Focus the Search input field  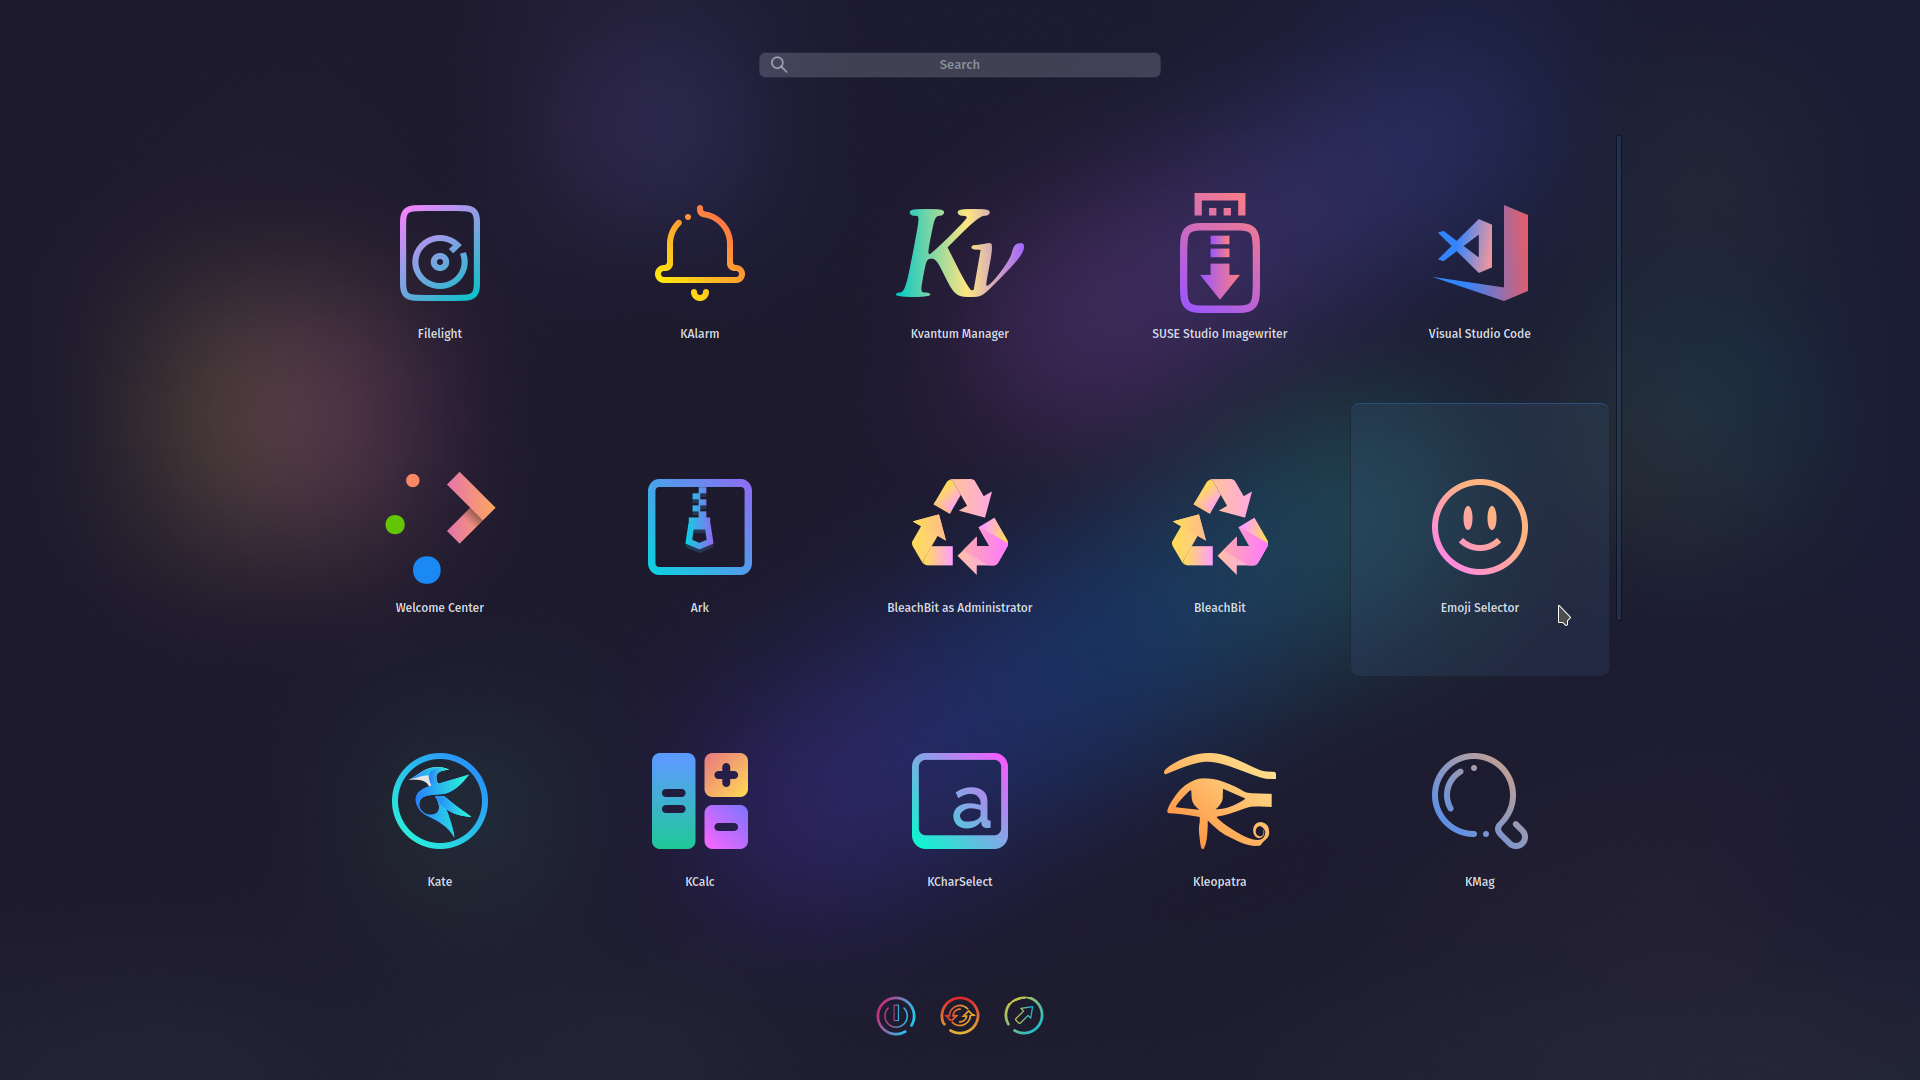[960, 65]
